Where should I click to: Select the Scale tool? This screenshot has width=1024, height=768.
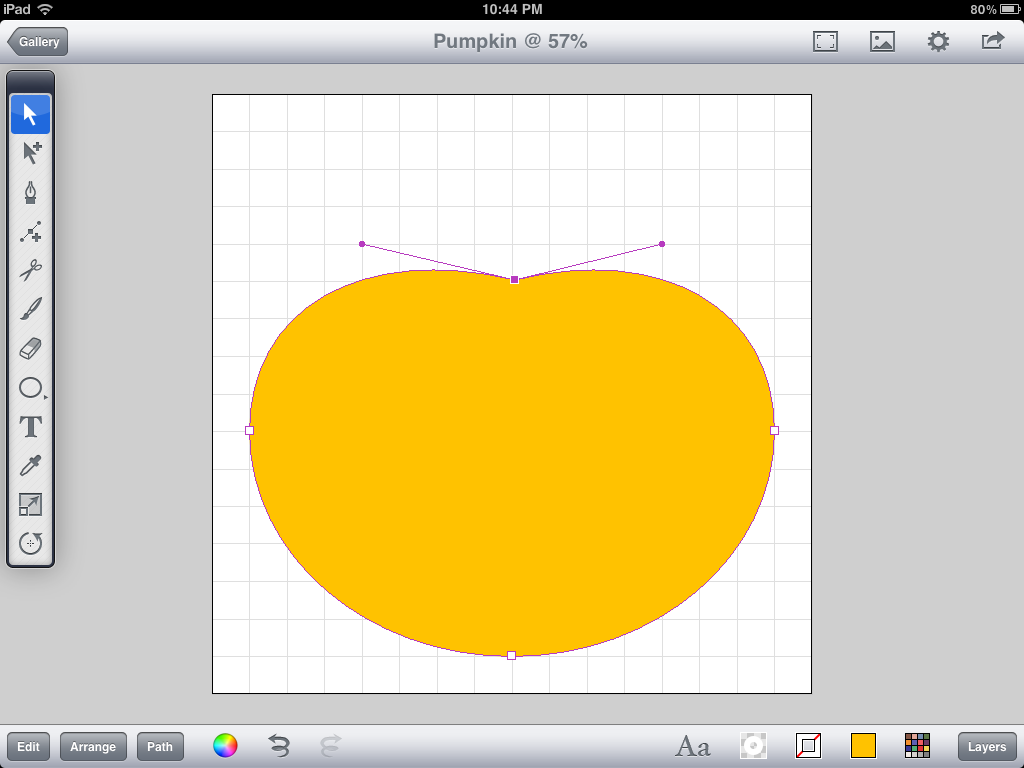30,505
